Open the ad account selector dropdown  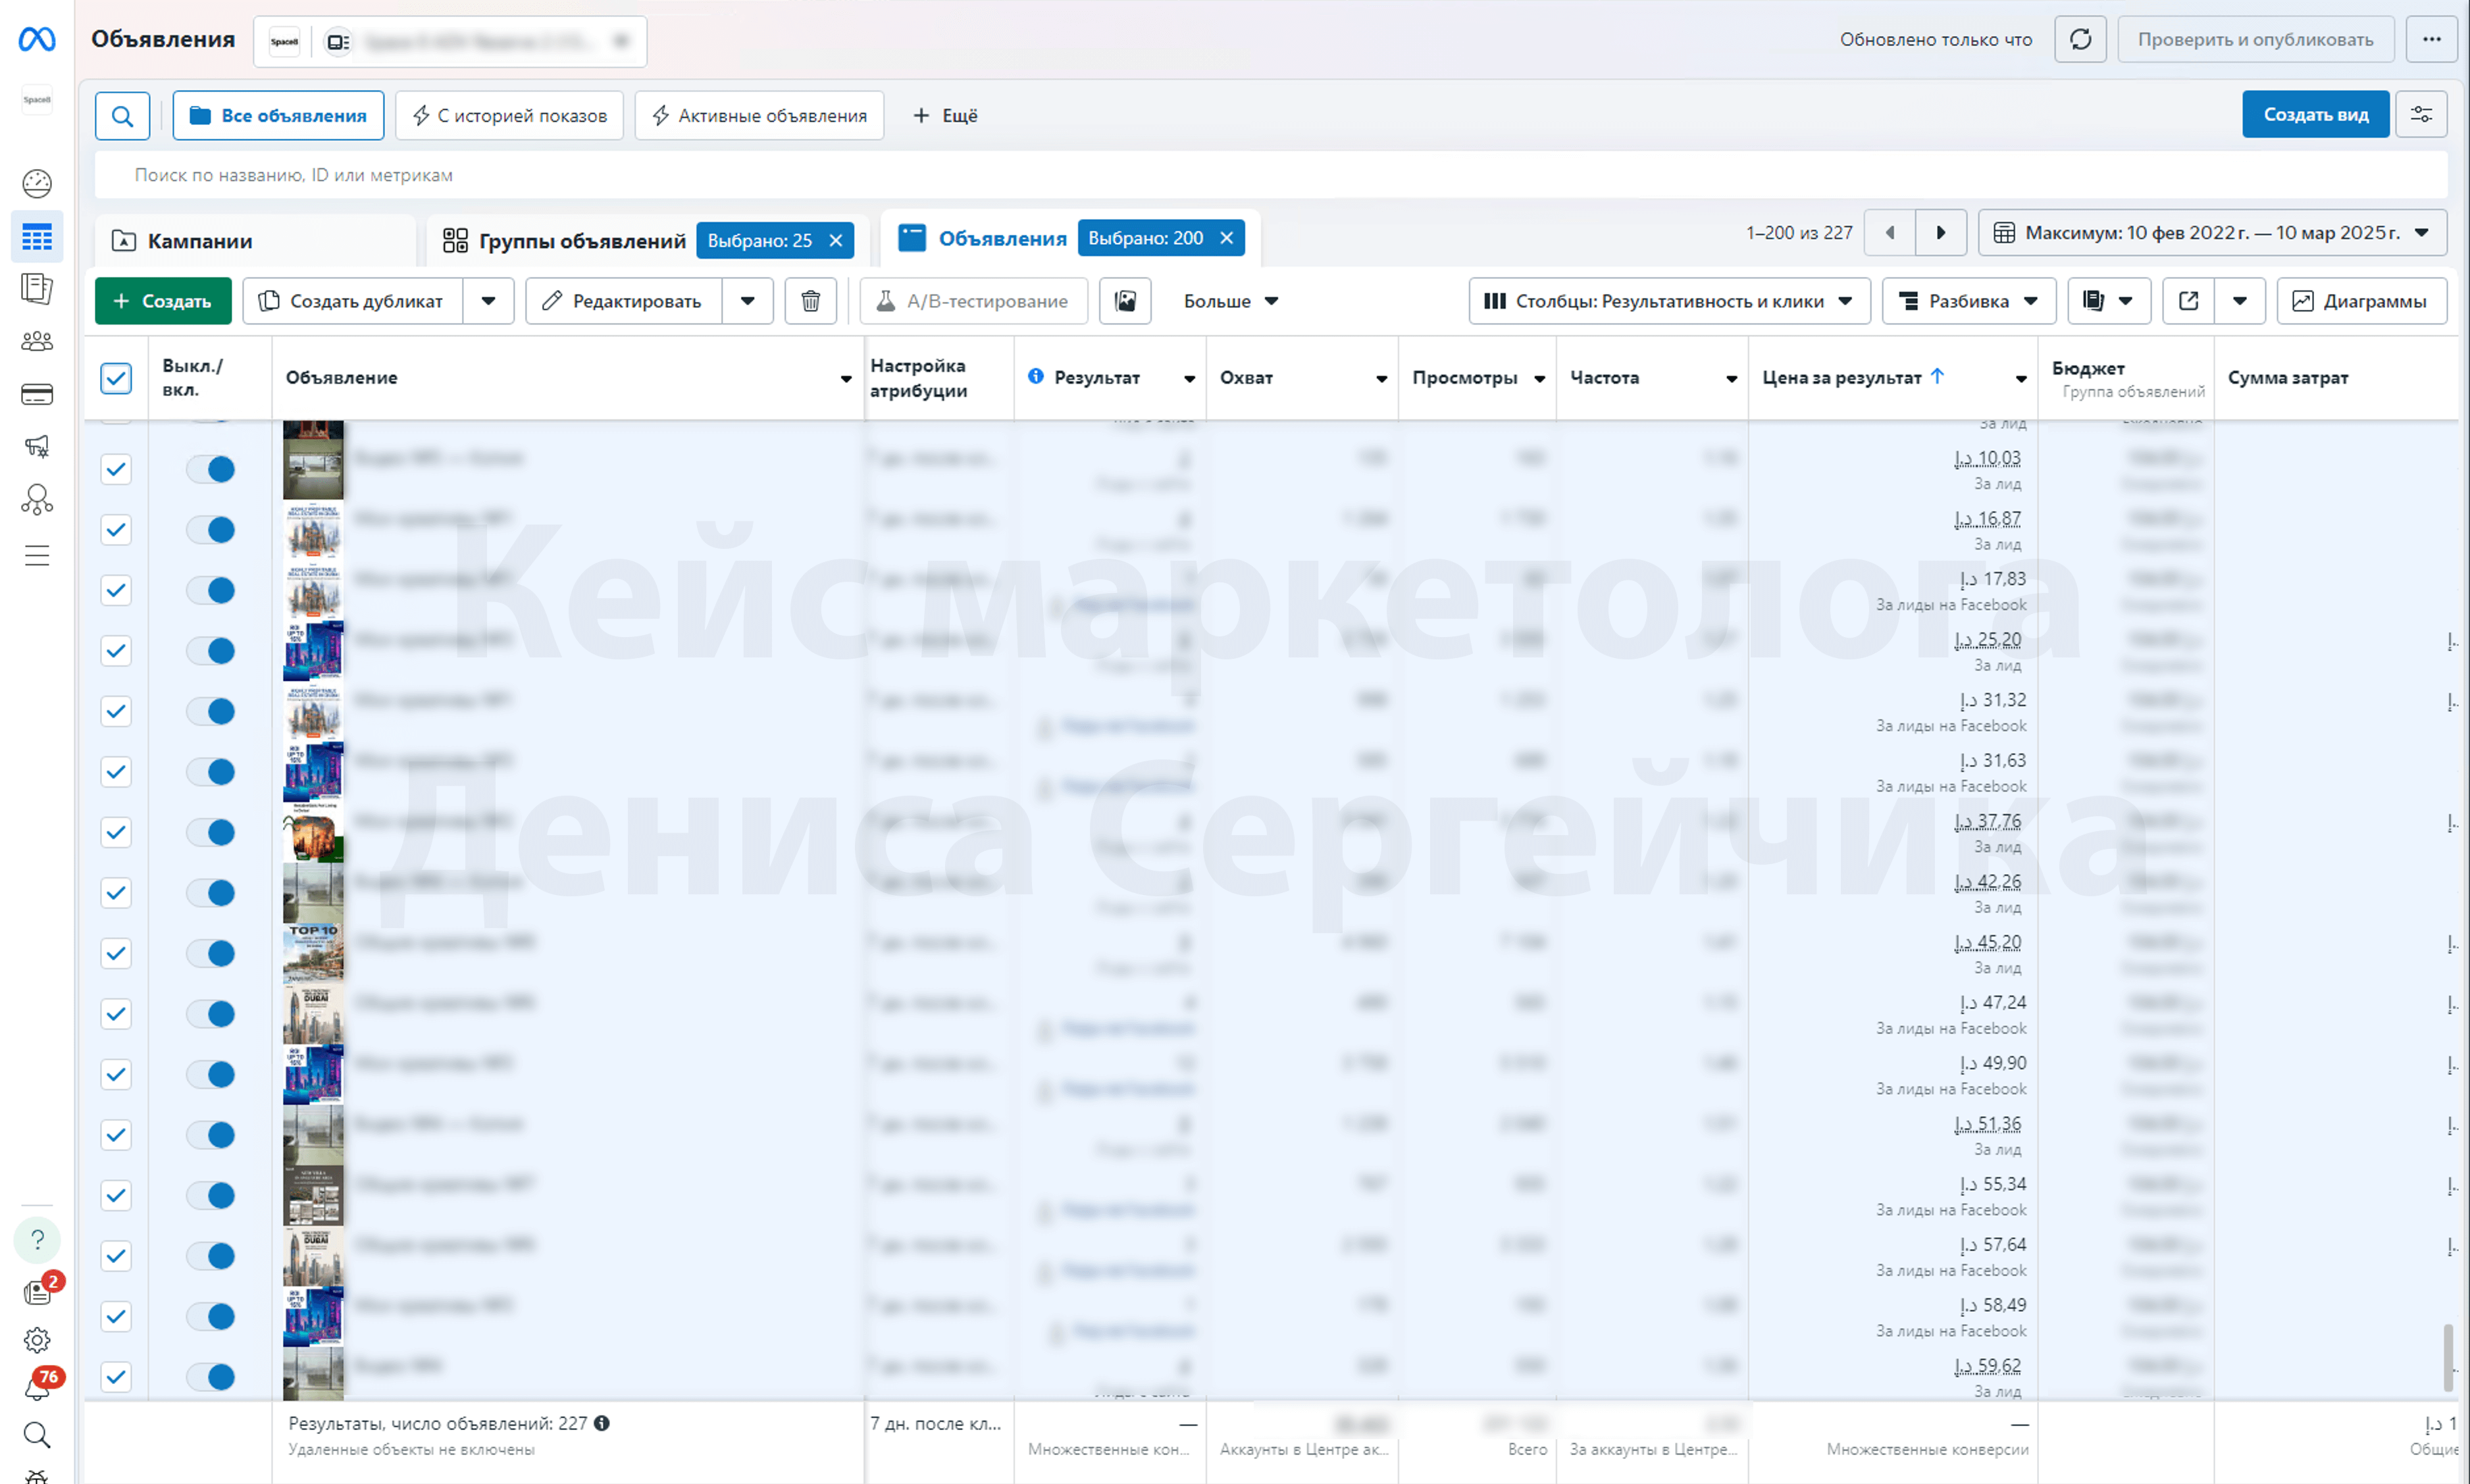pos(450,41)
